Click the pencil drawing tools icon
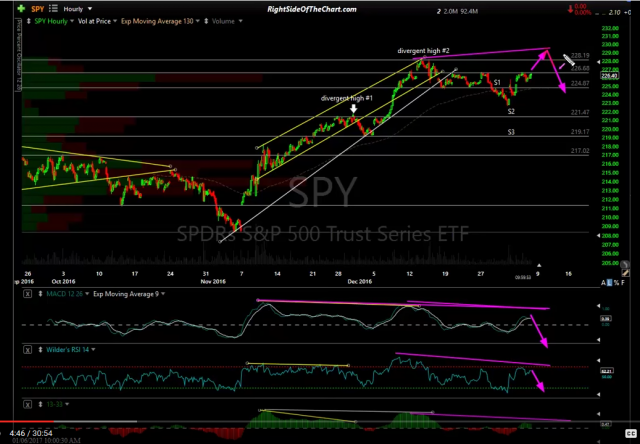The image size is (640, 444). coord(625,273)
